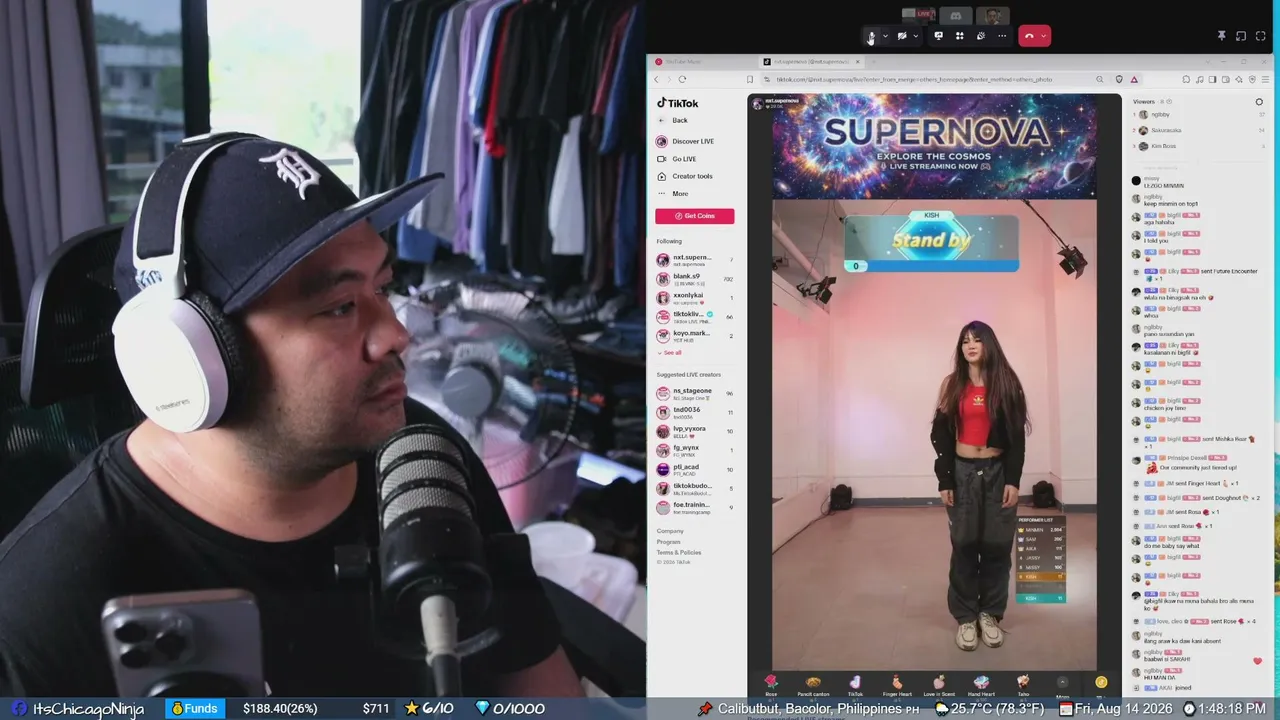Click the TikTok logo
Image resolution: width=1280 pixels, height=720 pixels.
pos(678,103)
